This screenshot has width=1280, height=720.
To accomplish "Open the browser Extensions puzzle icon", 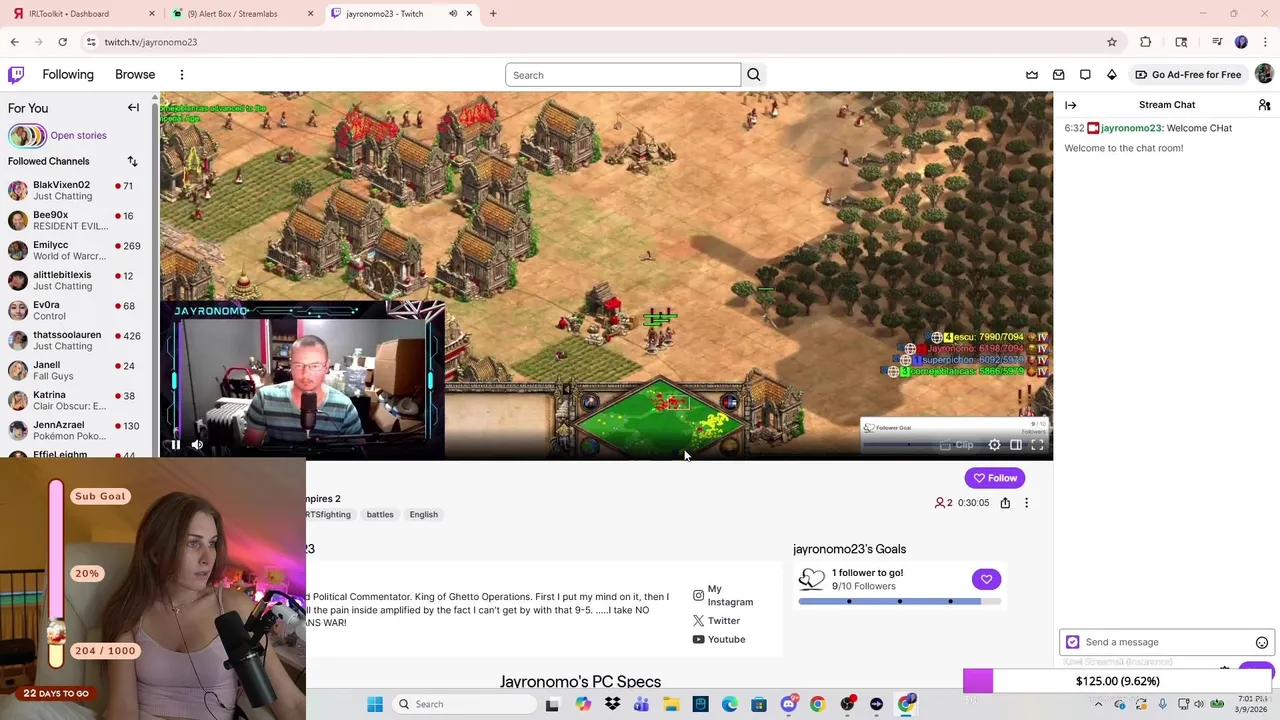I will coord(1146,42).
